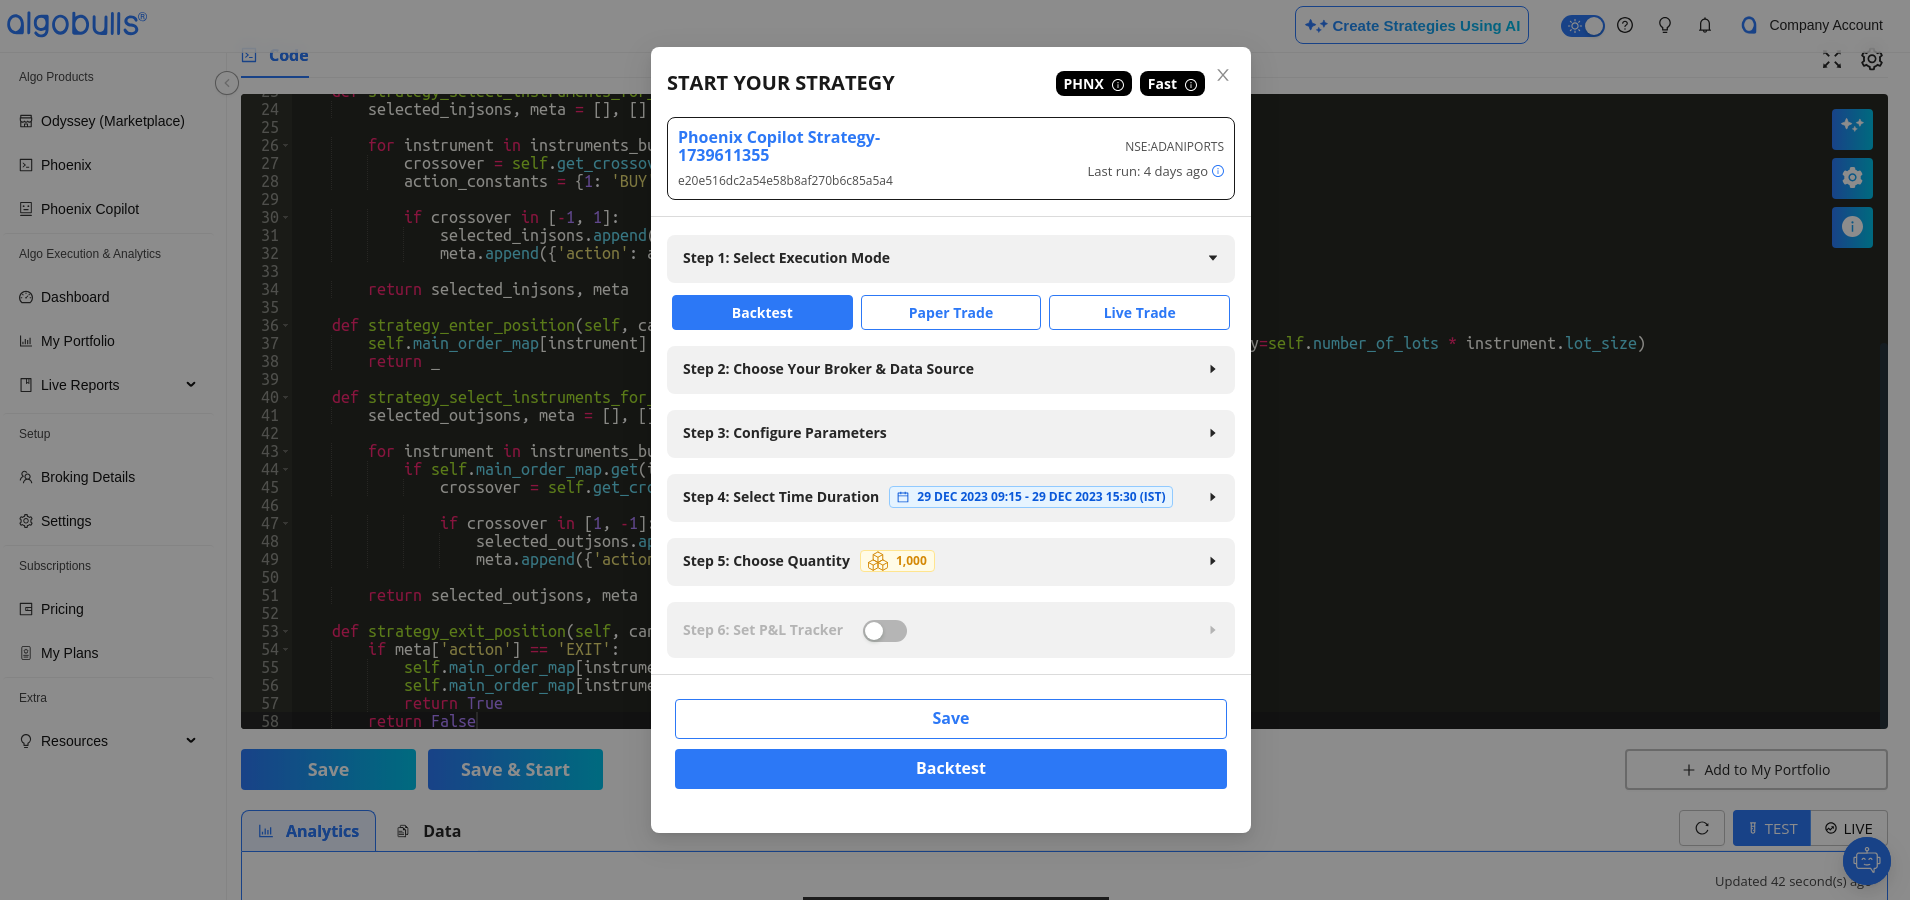The width and height of the screenshot is (1910, 900).
Task: Expand Step 3: Configure Parameters
Action: pyautogui.click(x=951, y=433)
